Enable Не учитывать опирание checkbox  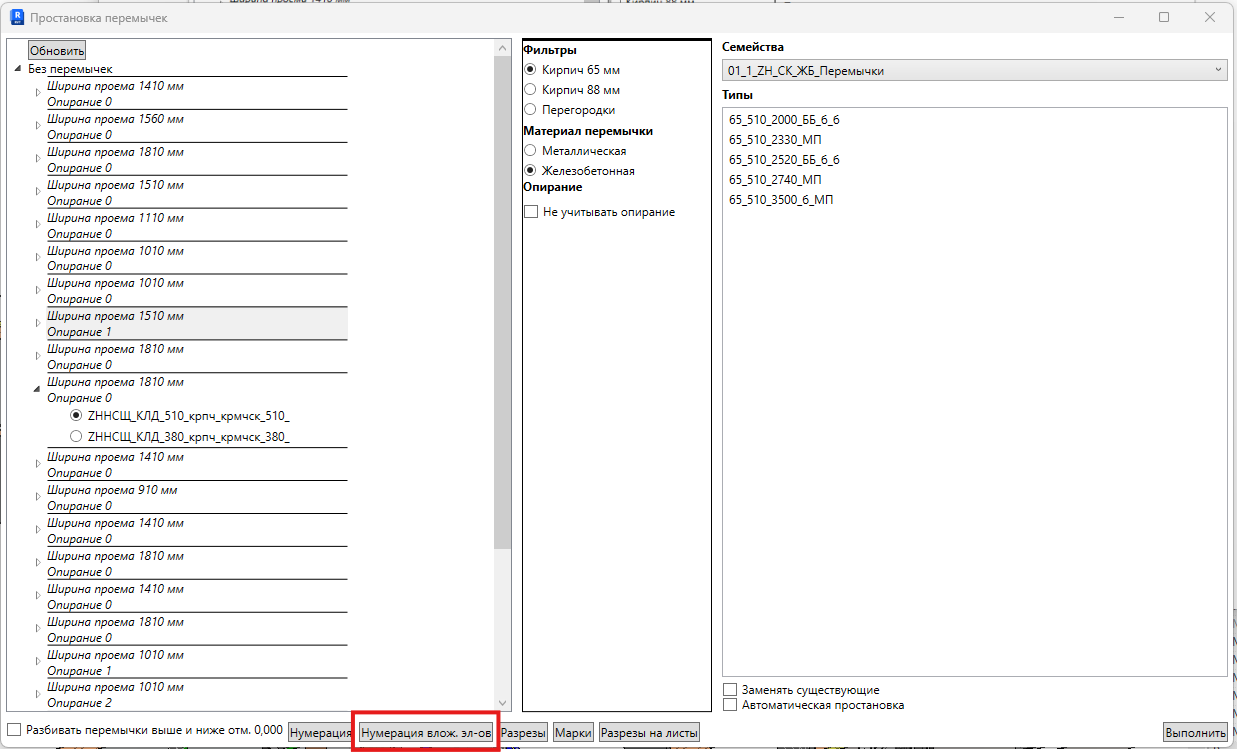(x=531, y=212)
